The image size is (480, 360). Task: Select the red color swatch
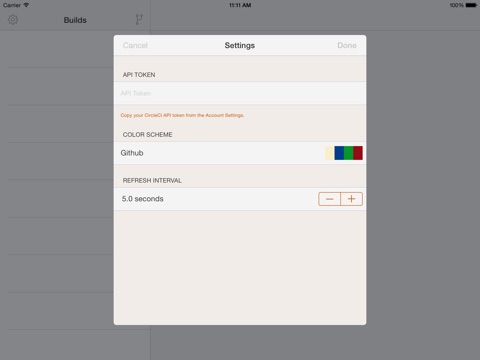click(x=358, y=153)
